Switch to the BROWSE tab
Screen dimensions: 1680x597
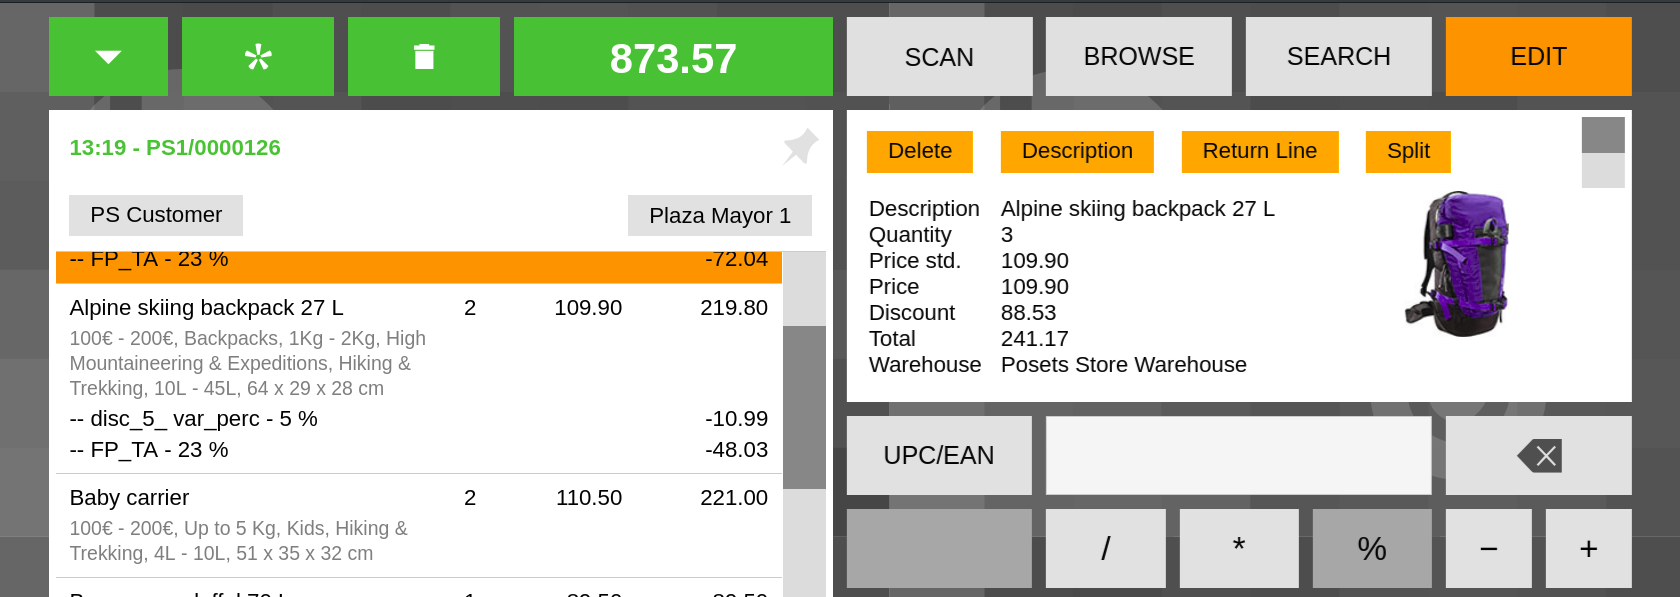tap(1138, 57)
